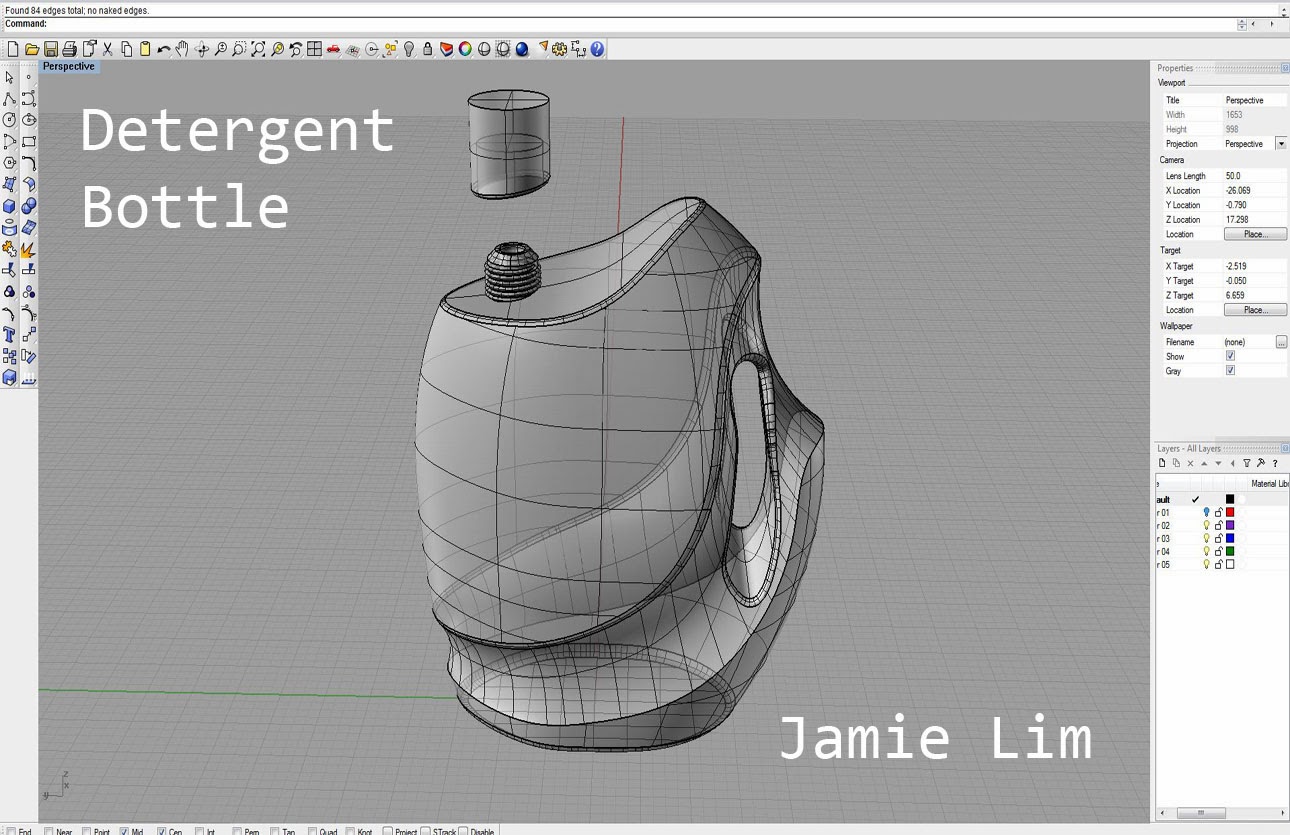This screenshot has height=835, width=1290.
Task: Select the Text object T tool
Action: tap(9, 335)
